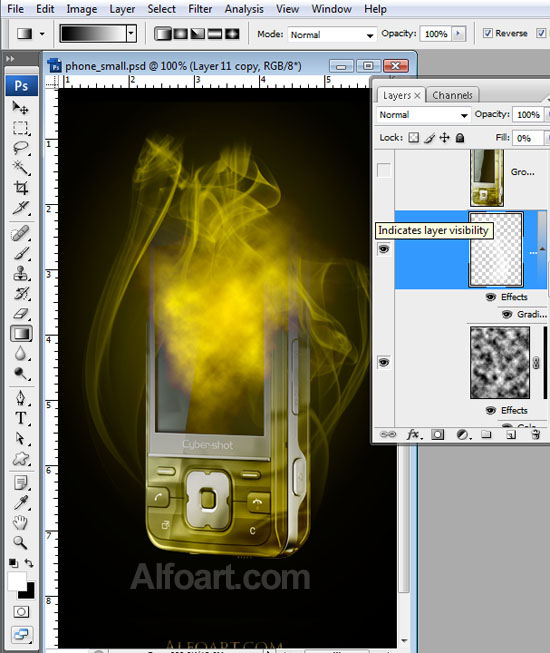The image size is (550, 653).
Task: Select the Slice tool
Action: coord(20,208)
